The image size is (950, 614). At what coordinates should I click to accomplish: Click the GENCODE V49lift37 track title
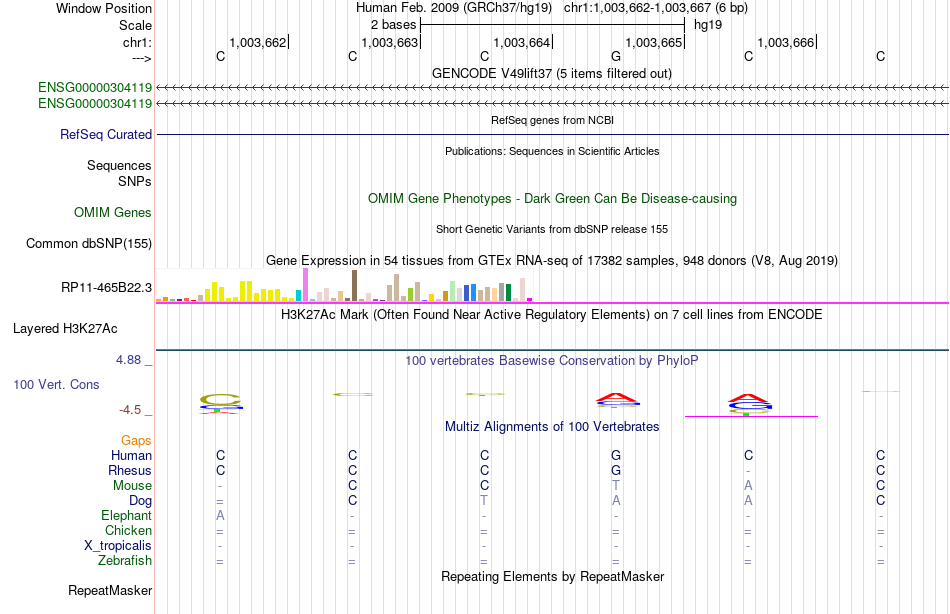(x=552, y=73)
